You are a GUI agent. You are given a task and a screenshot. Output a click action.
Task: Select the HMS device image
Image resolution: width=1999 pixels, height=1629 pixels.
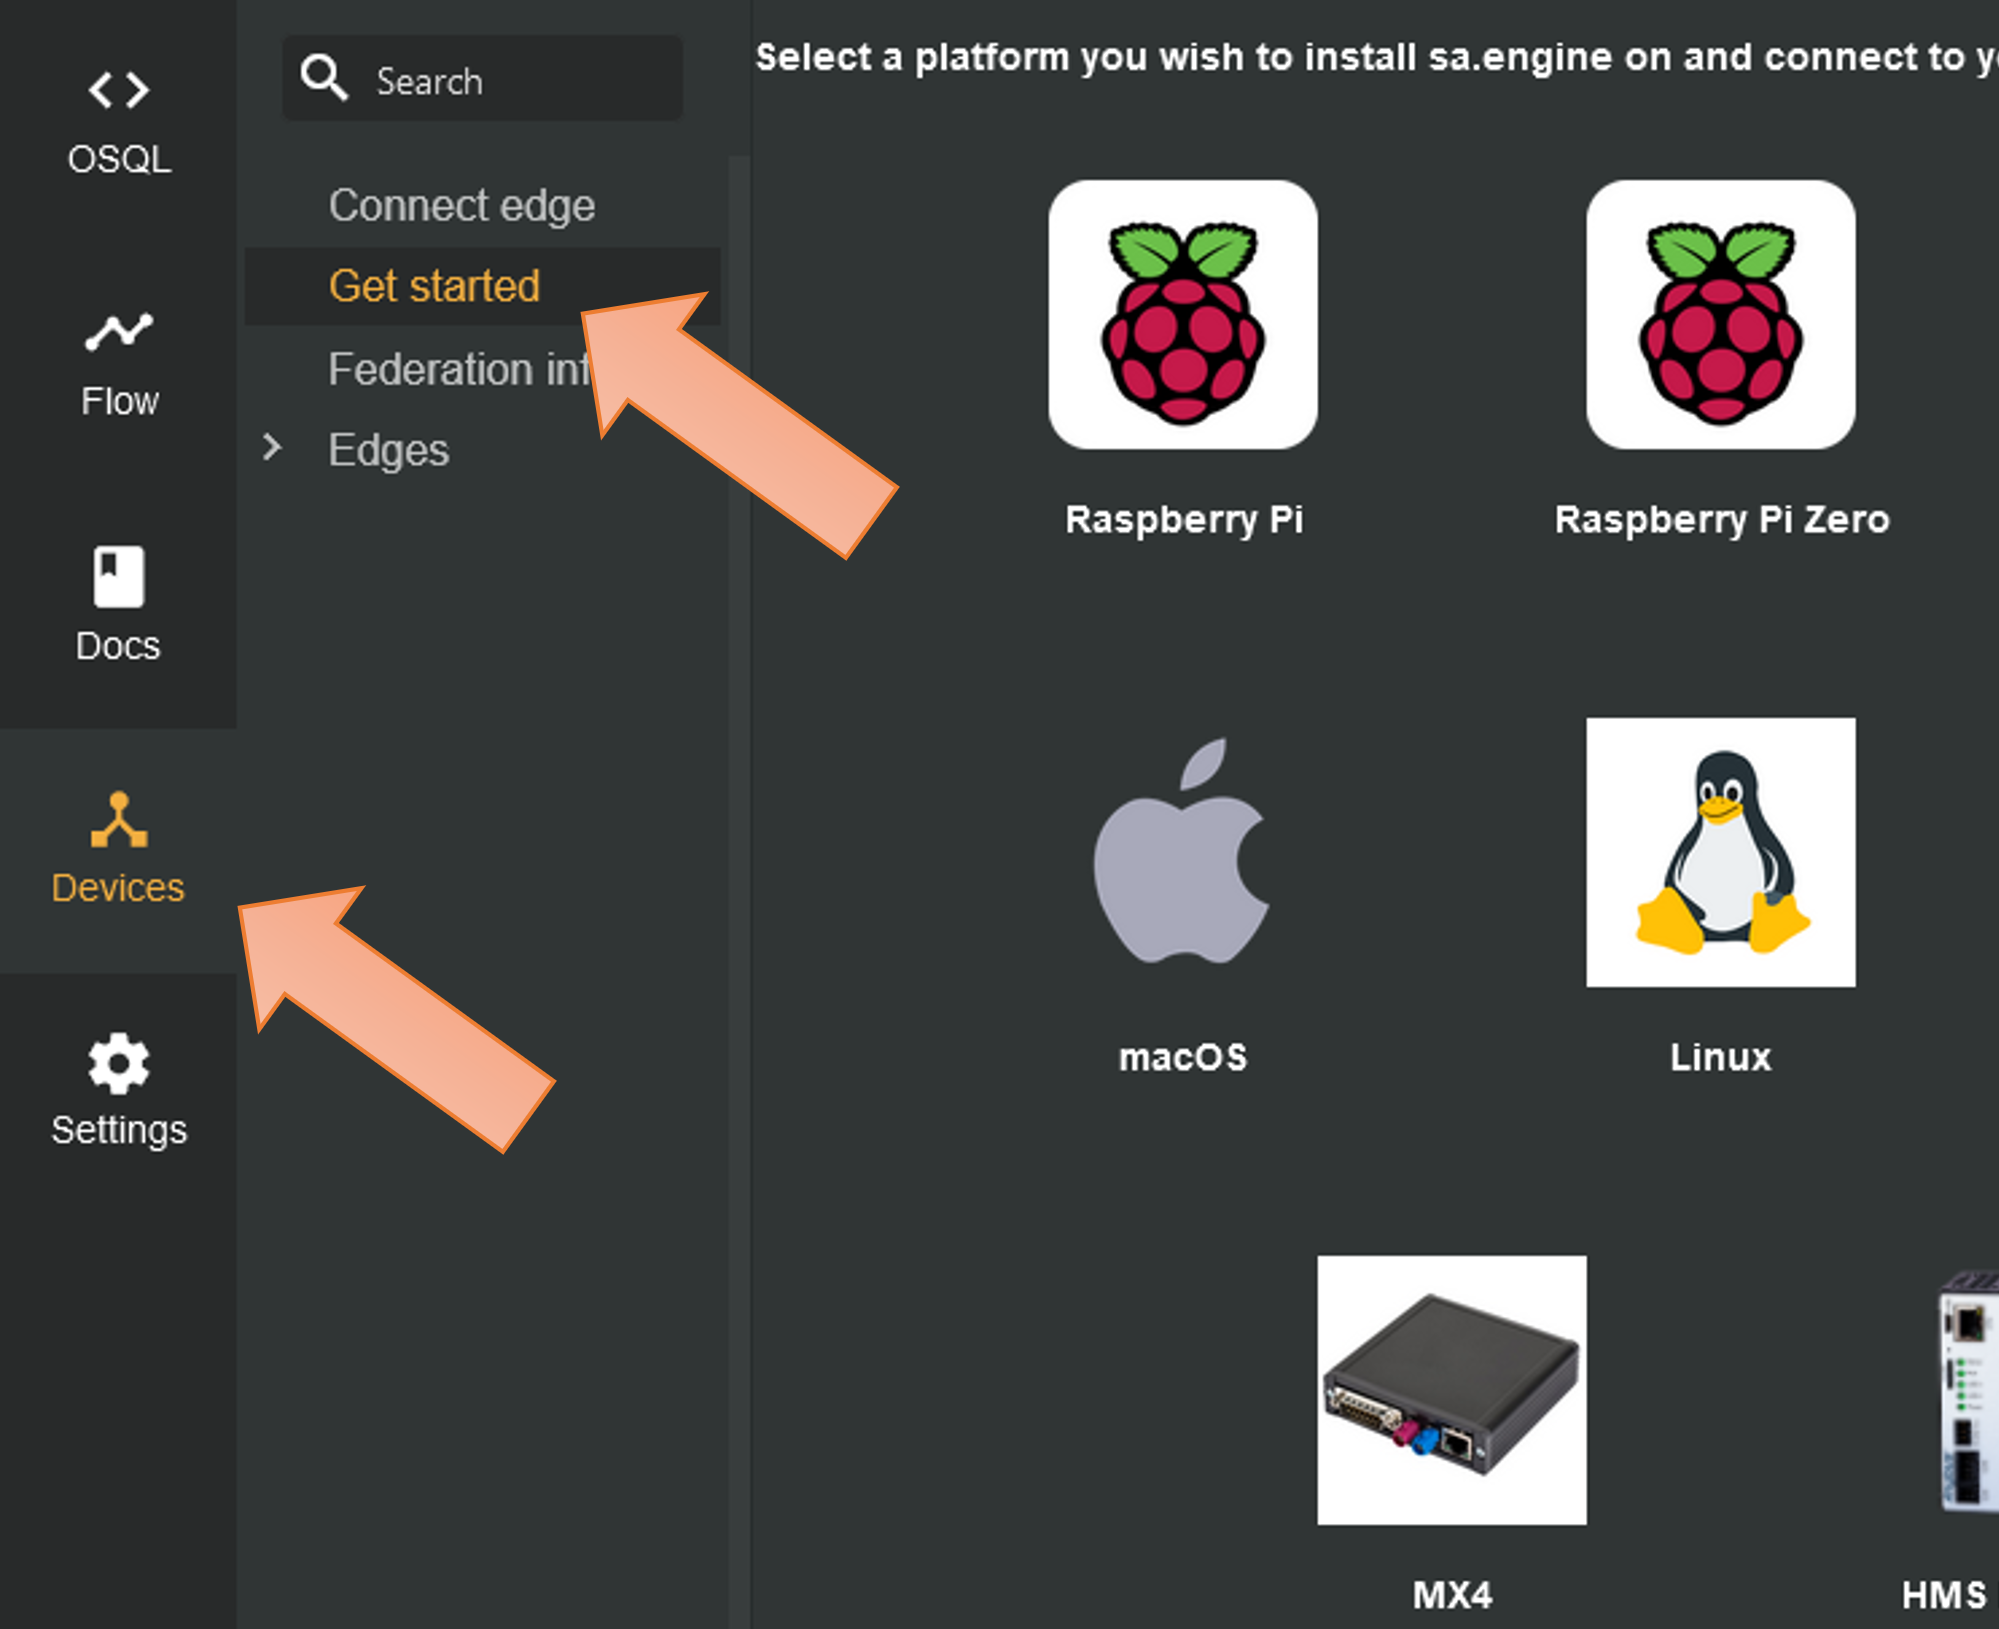[x=1968, y=1390]
